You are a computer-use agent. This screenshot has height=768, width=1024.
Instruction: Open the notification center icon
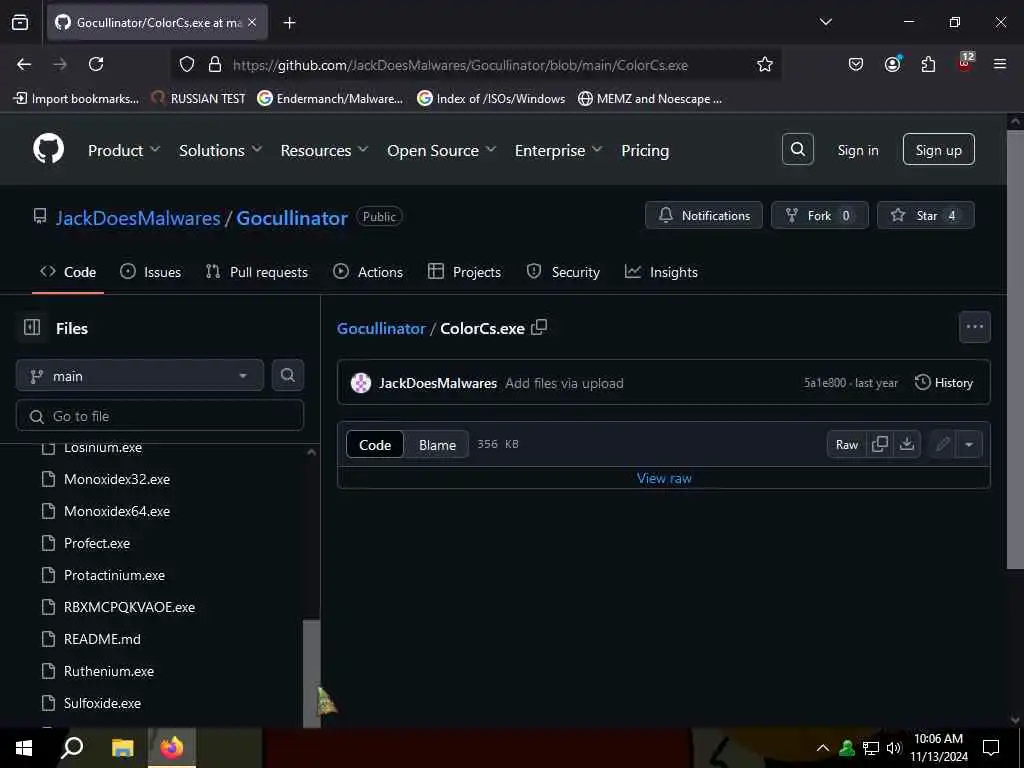[991, 748]
